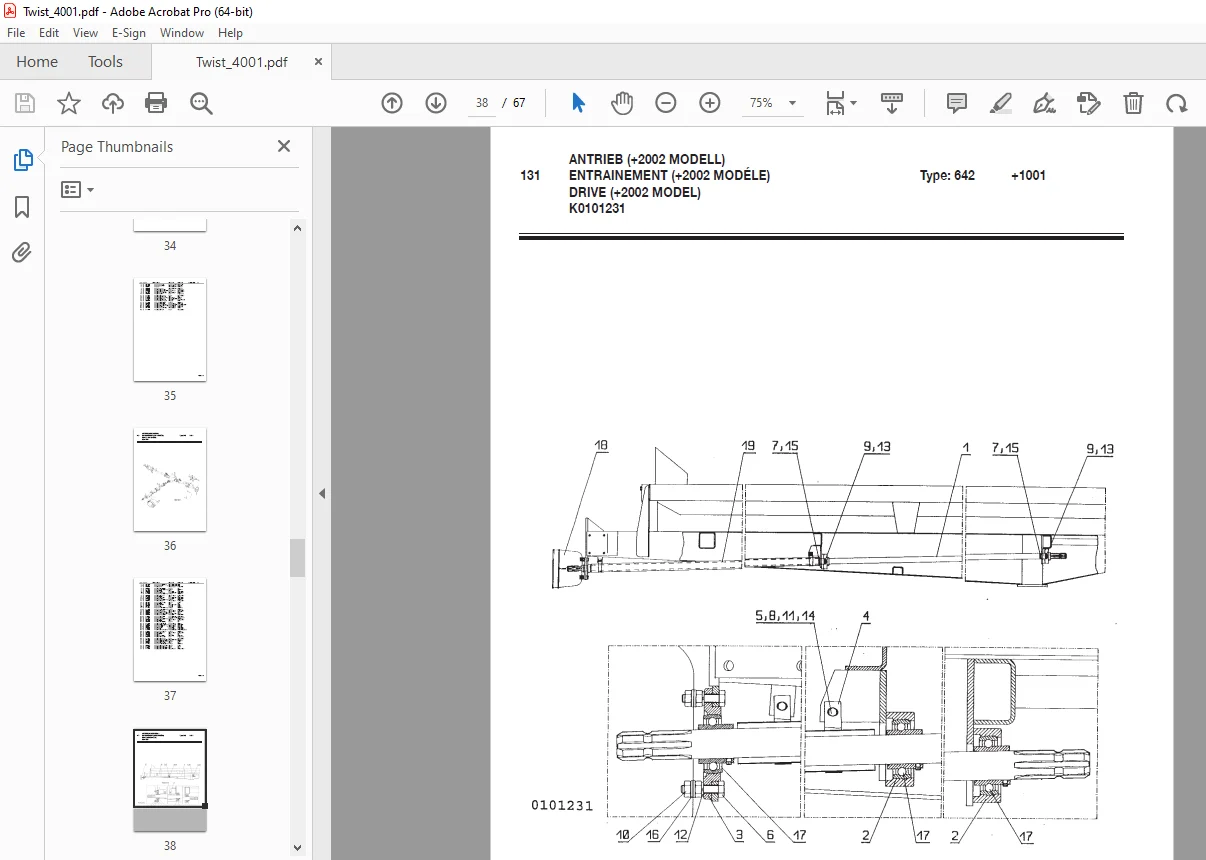1206x860 pixels.
Task: Click the thumbnails scrollbar handle
Action: 297,558
